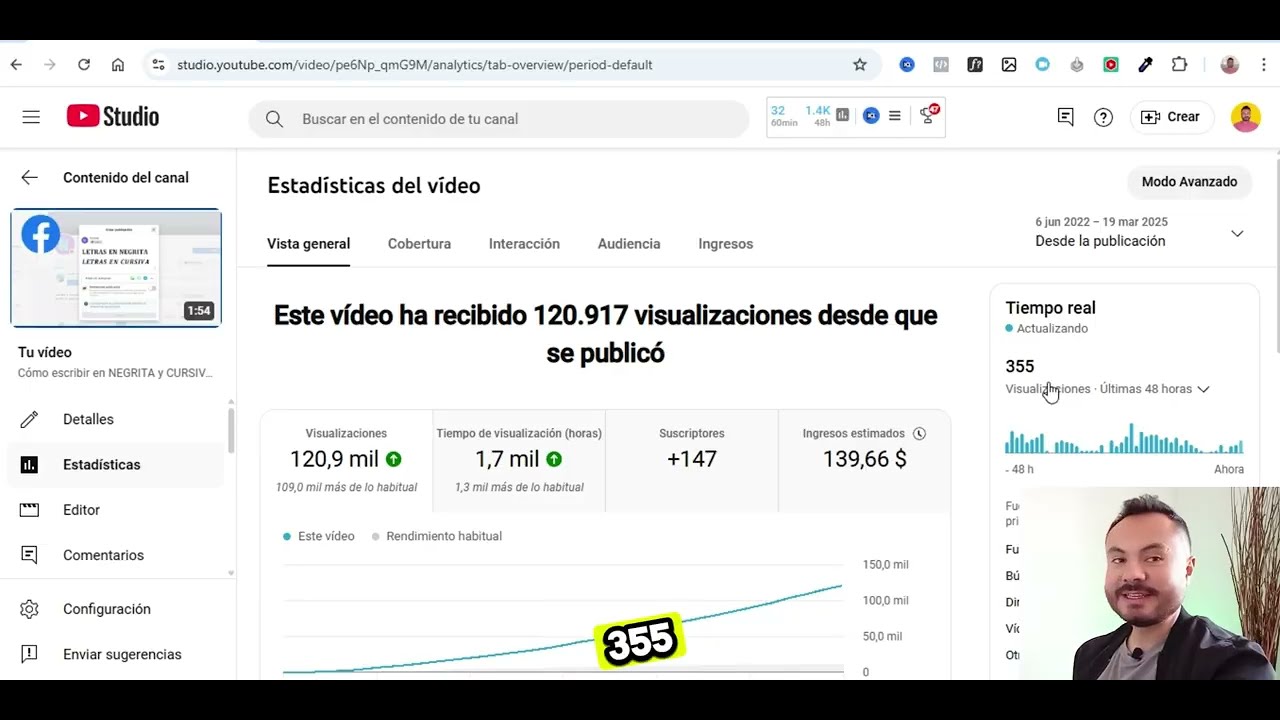The width and height of the screenshot is (1280, 720).
Task: Open Editor in the sidebar
Action: coord(116,510)
